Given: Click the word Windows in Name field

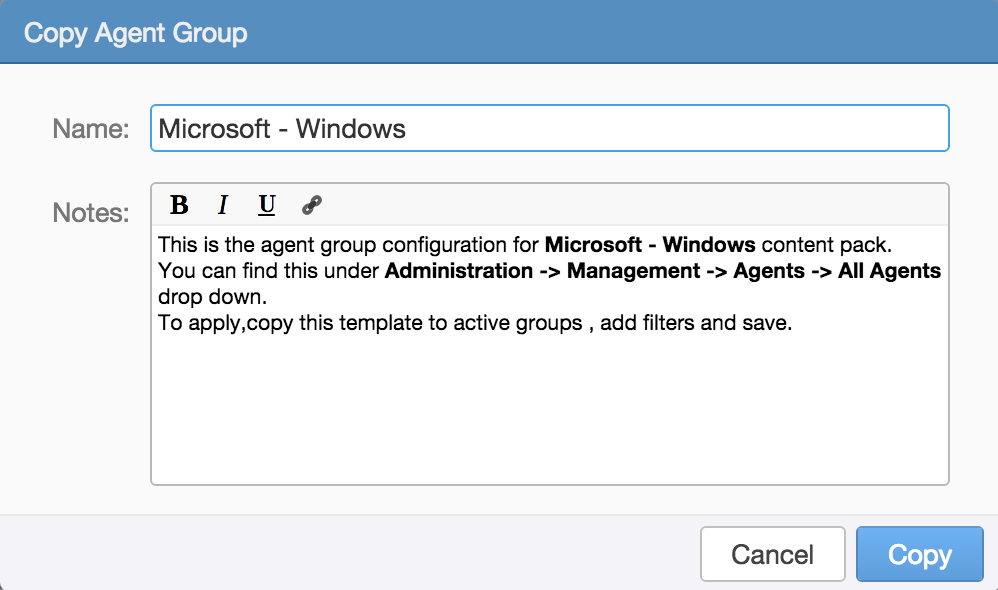Looking at the screenshot, I should (351, 129).
